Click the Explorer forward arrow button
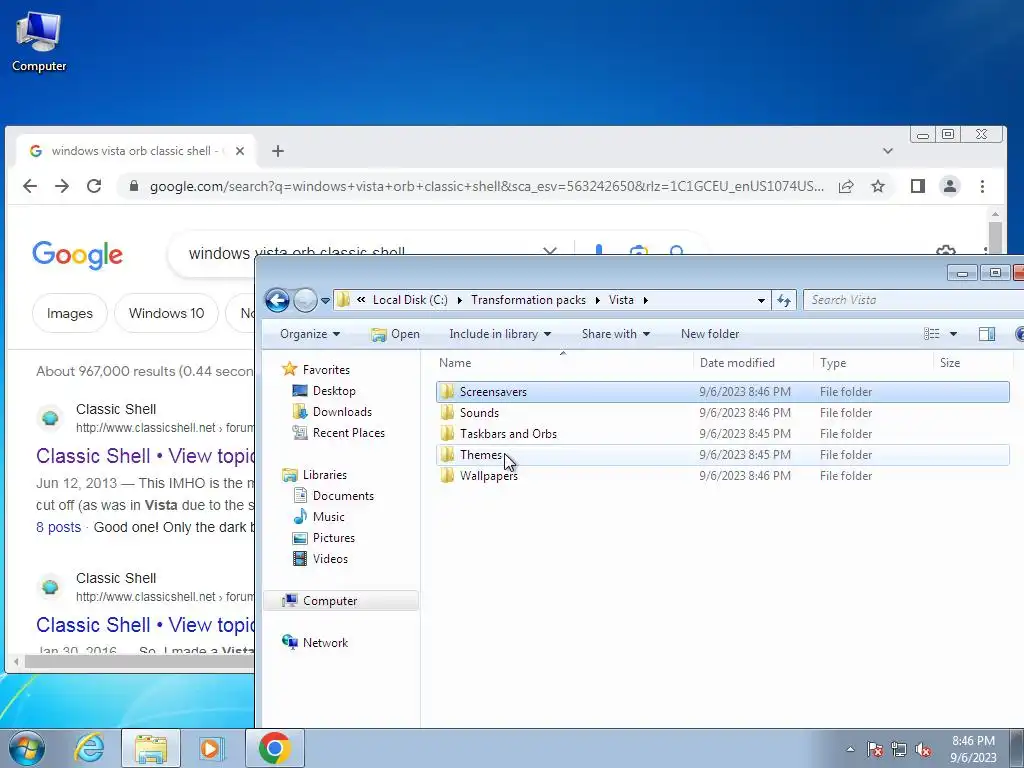 click(x=305, y=300)
